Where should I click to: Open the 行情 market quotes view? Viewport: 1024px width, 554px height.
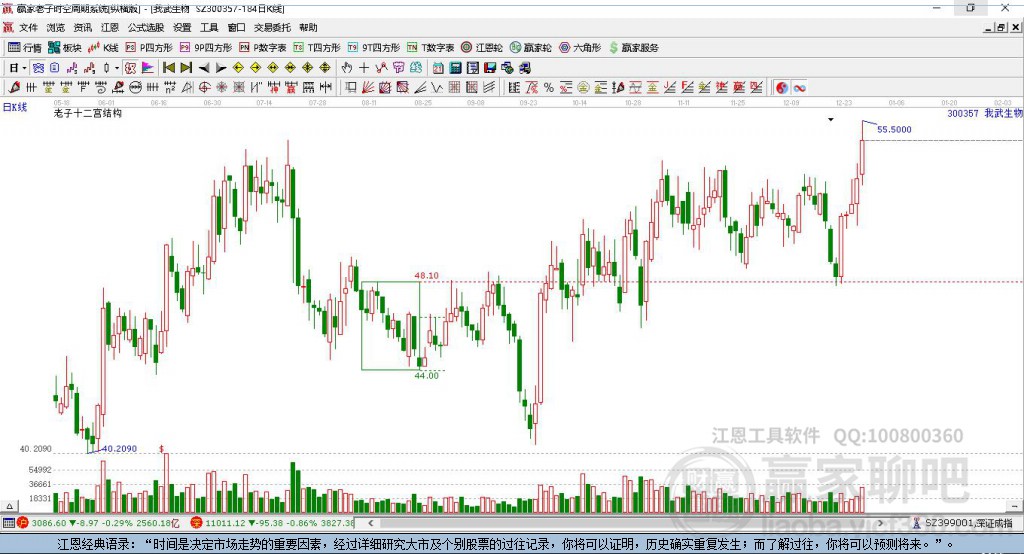[24, 48]
